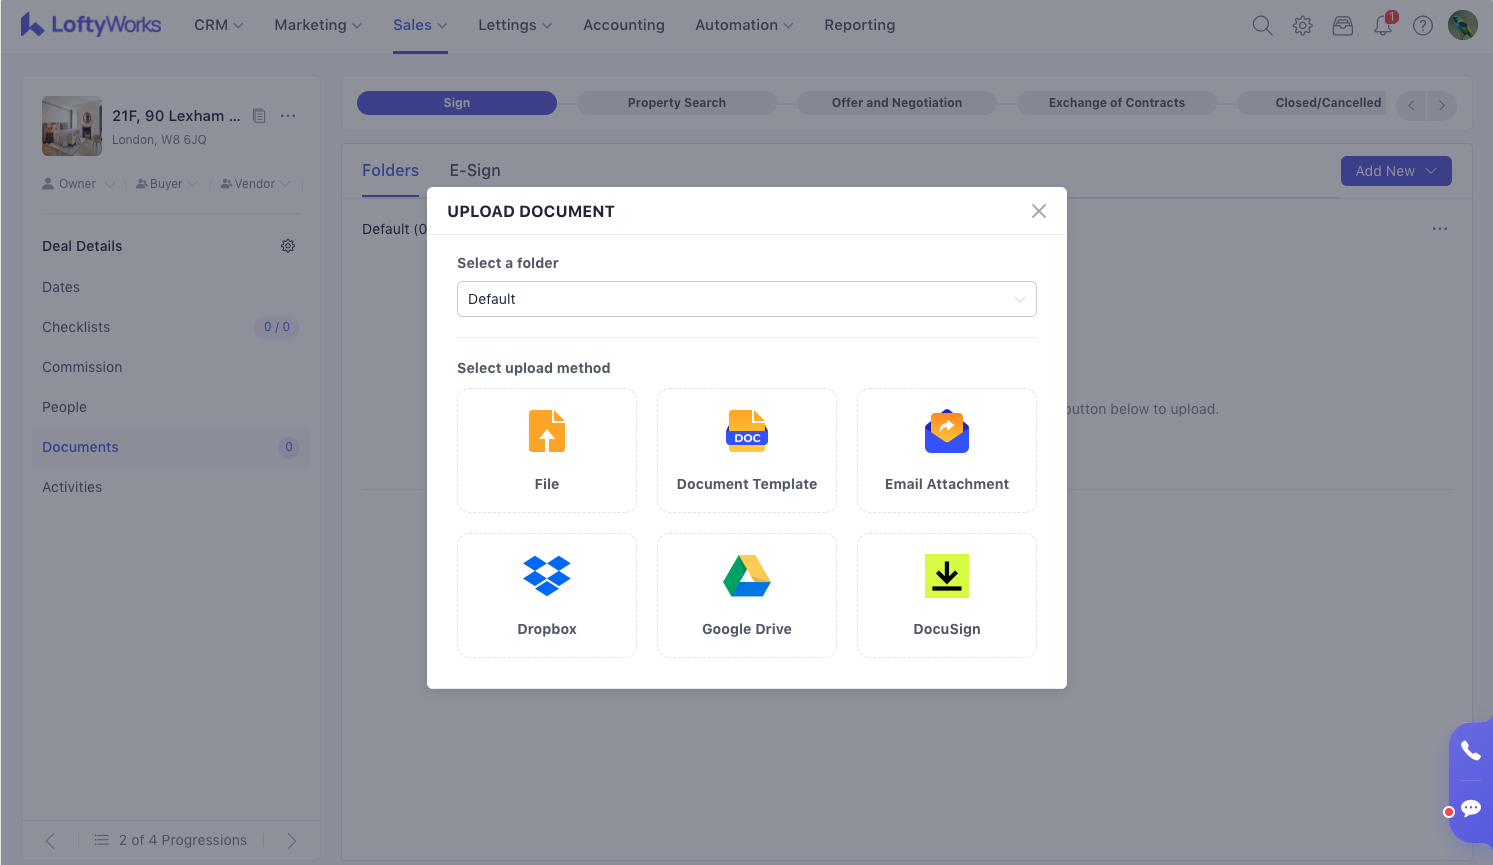Upload from Dropbox
This screenshot has height=865, width=1493.
point(546,595)
